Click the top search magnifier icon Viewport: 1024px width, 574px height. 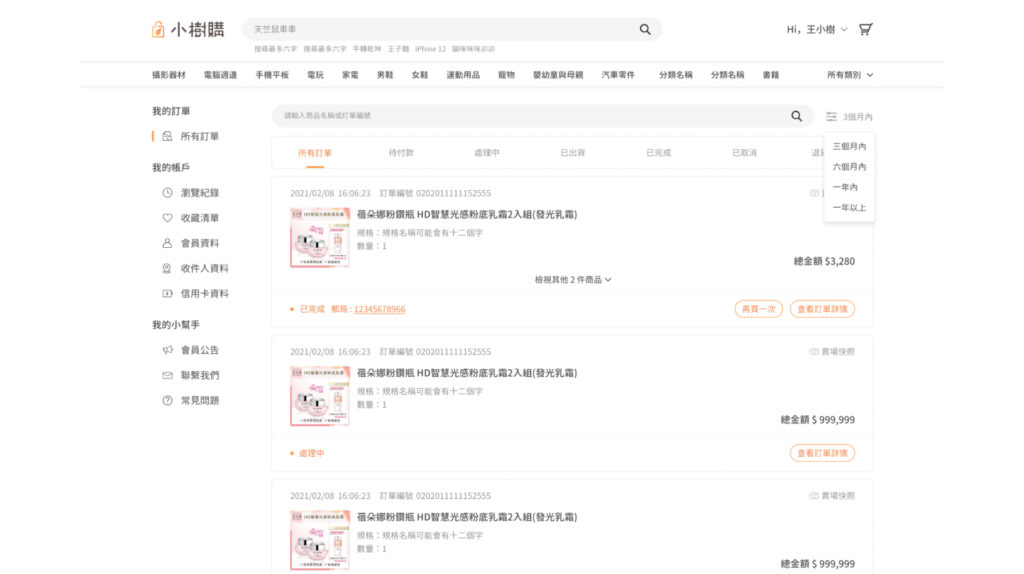coord(645,29)
